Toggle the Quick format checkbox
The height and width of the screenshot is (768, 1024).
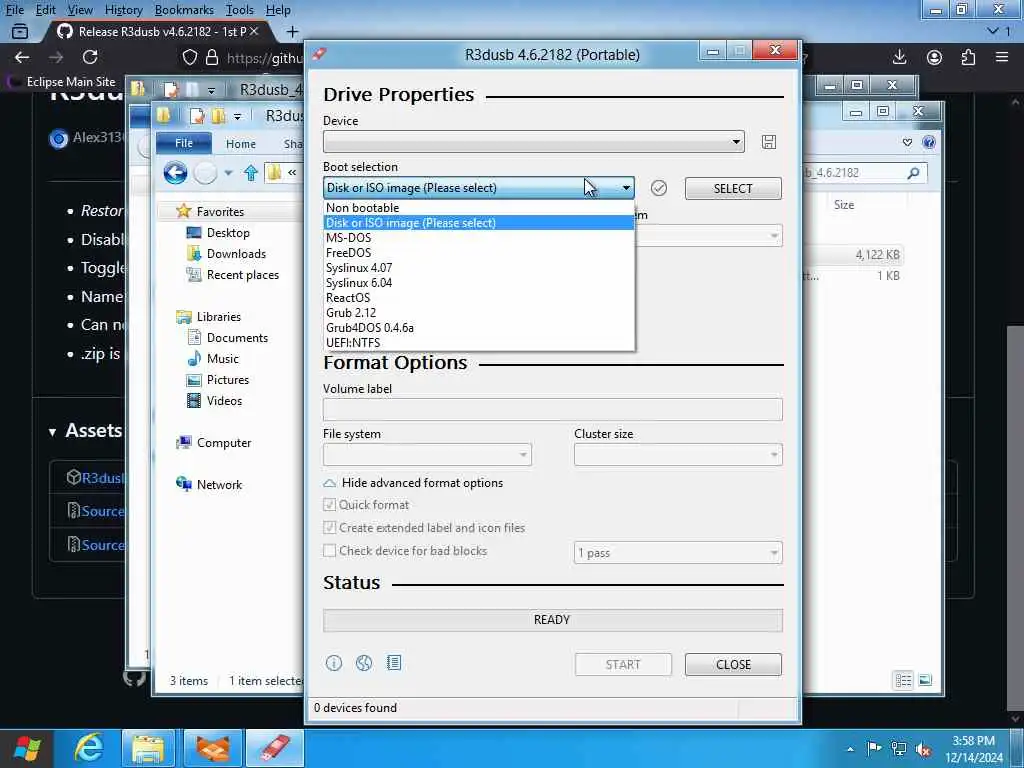[x=330, y=505]
